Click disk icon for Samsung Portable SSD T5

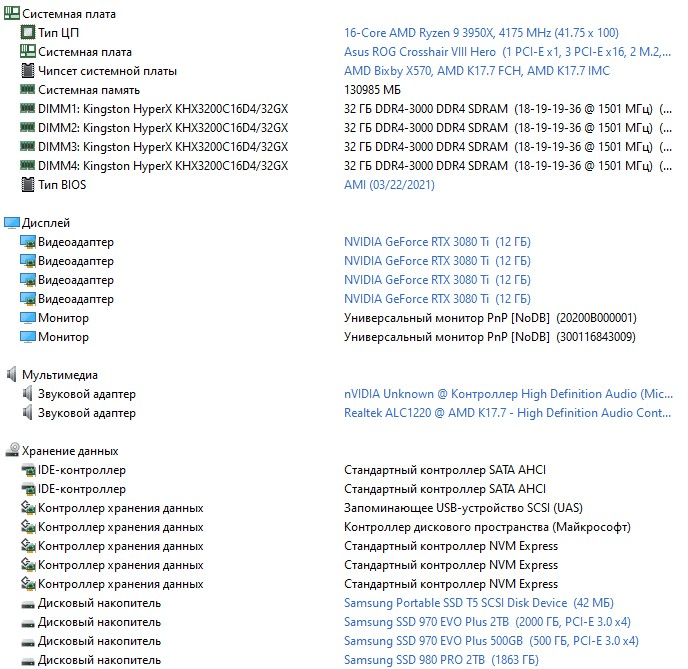[28, 605]
